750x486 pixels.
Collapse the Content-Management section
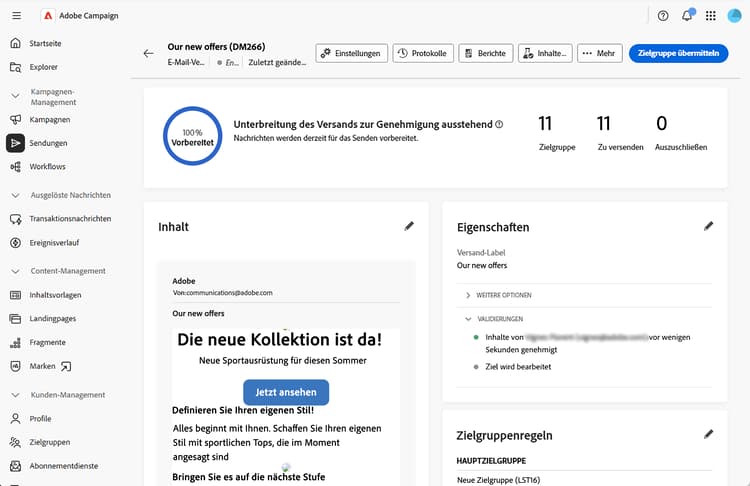coord(15,271)
